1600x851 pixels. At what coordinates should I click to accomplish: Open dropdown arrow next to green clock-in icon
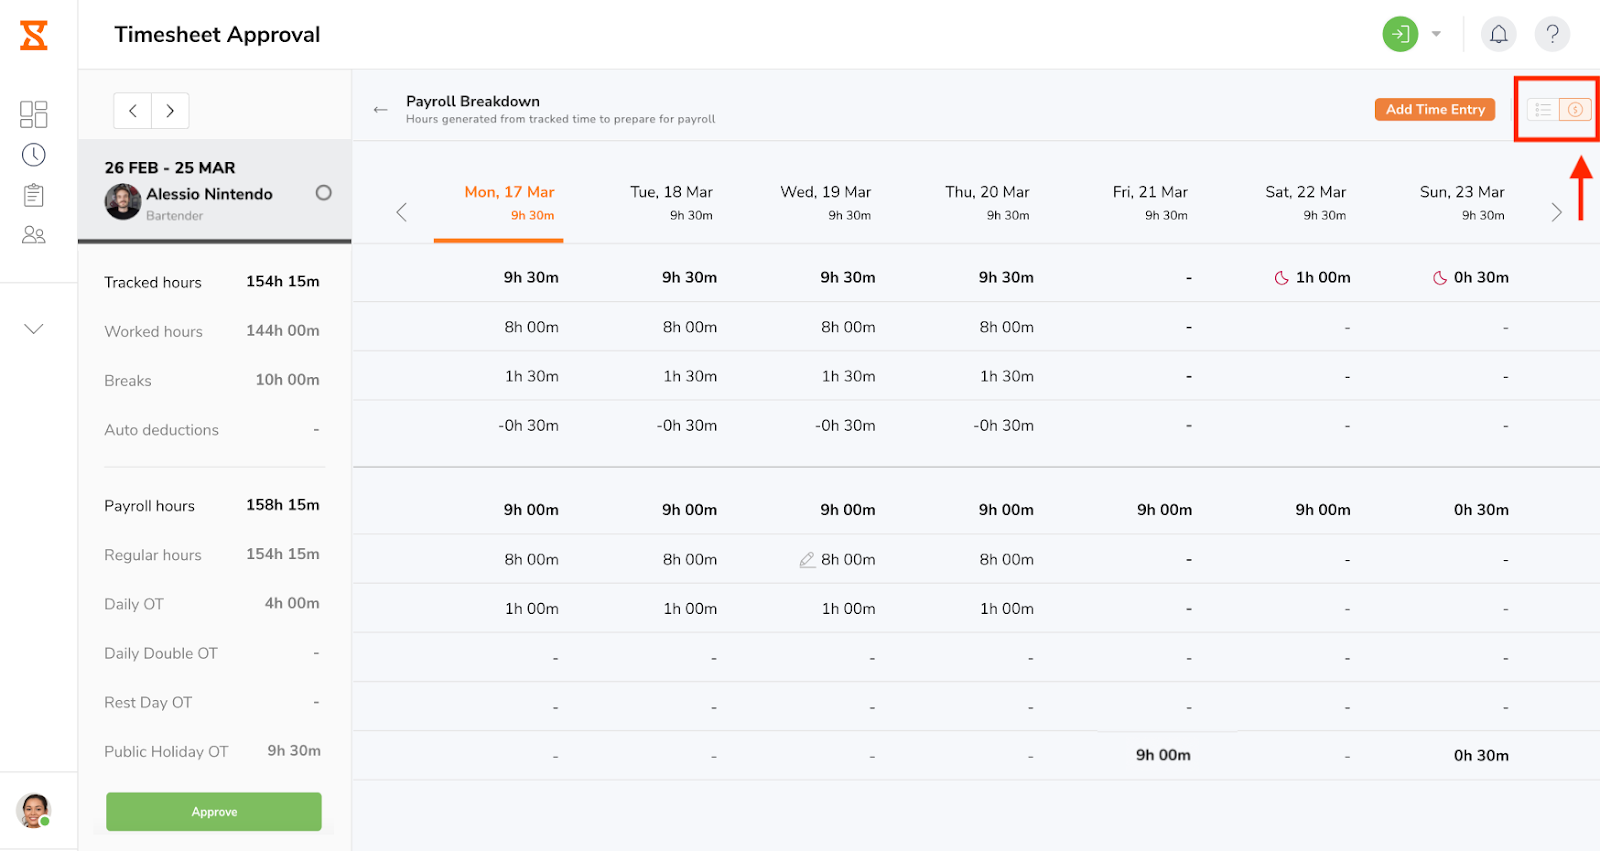pyautogui.click(x=1436, y=34)
